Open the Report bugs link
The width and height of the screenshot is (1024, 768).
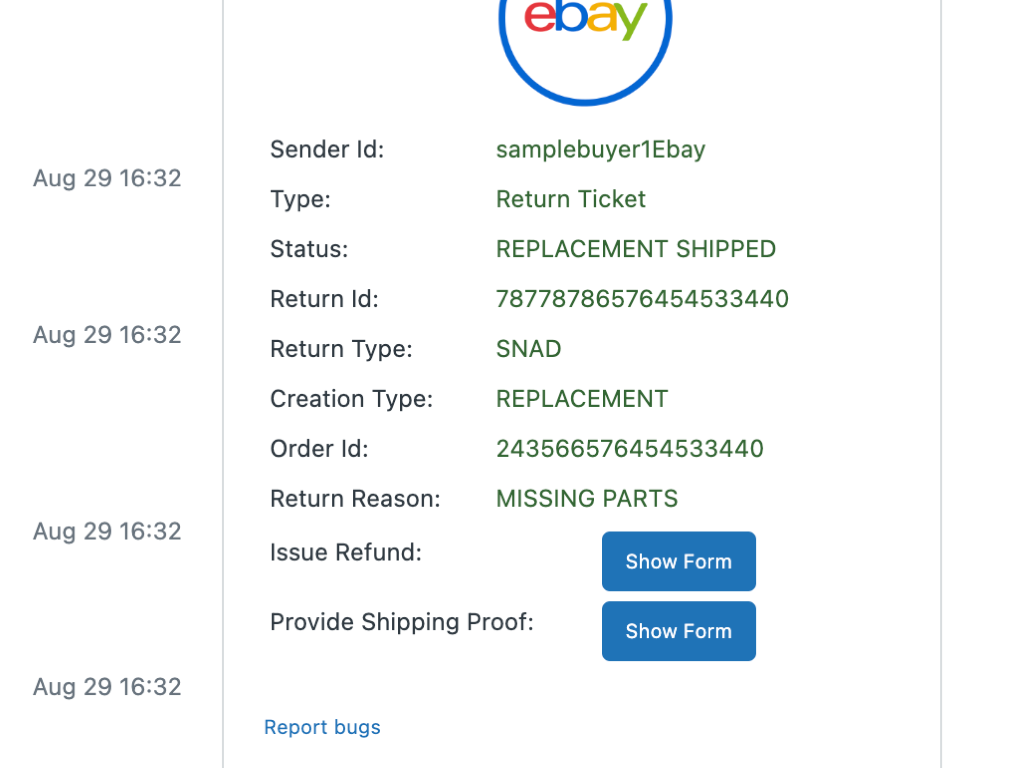322,727
